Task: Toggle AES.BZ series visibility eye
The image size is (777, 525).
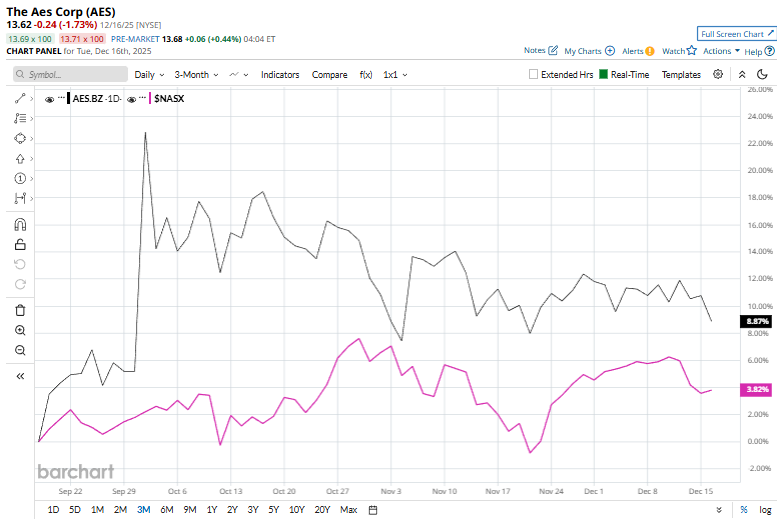Action: point(49,100)
